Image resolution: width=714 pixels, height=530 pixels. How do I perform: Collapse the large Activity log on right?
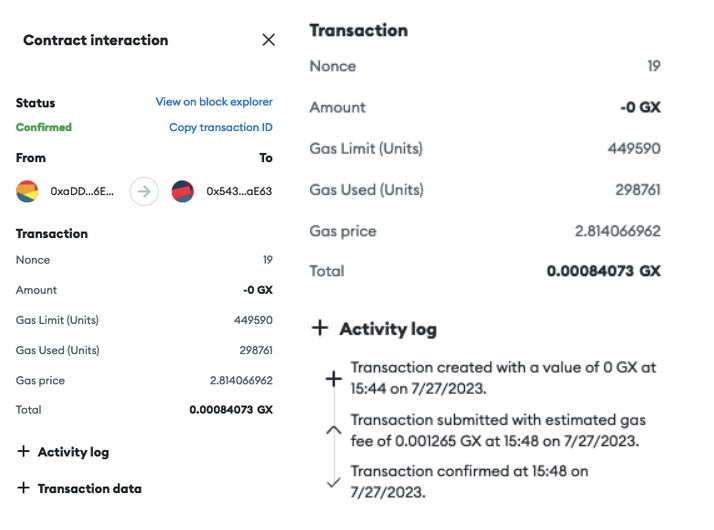374,329
